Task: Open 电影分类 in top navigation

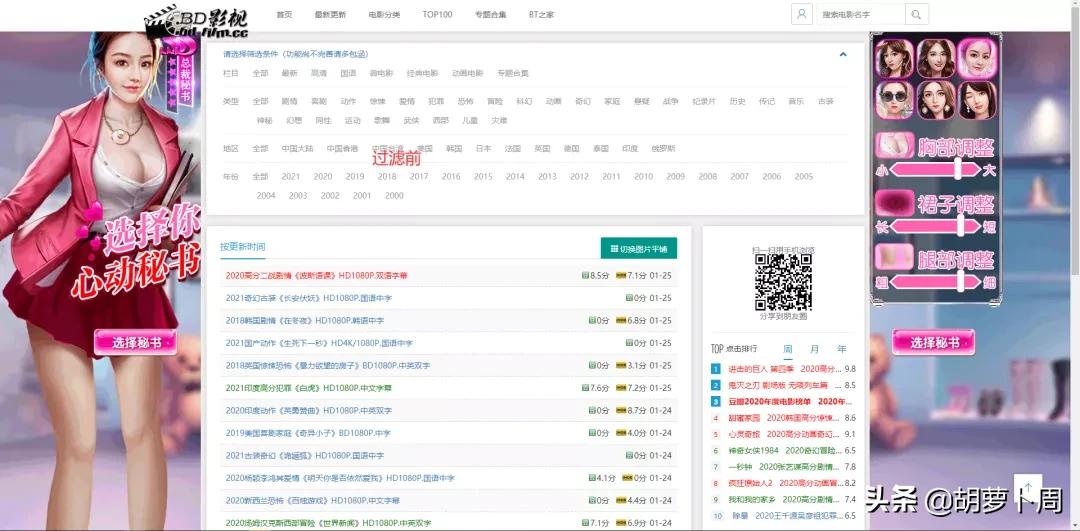Action: (x=384, y=14)
